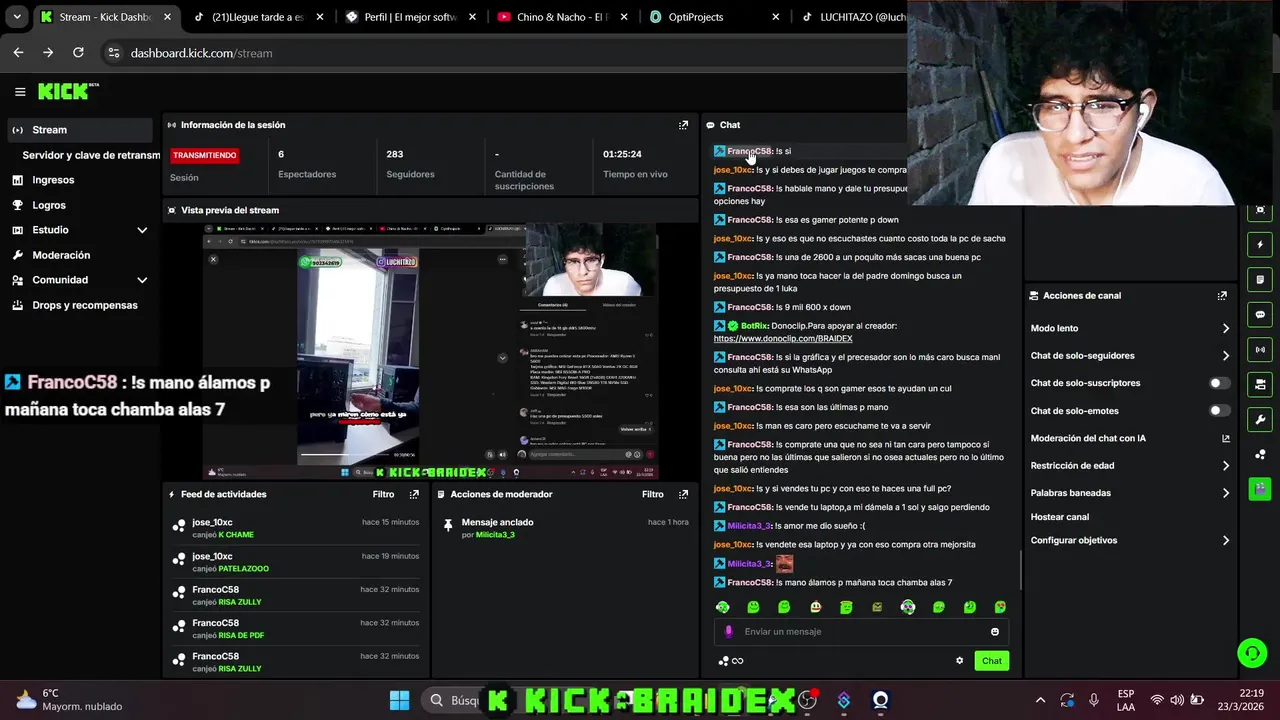
Task: Reload the page with browser refresh button
Action: coord(78,53)
